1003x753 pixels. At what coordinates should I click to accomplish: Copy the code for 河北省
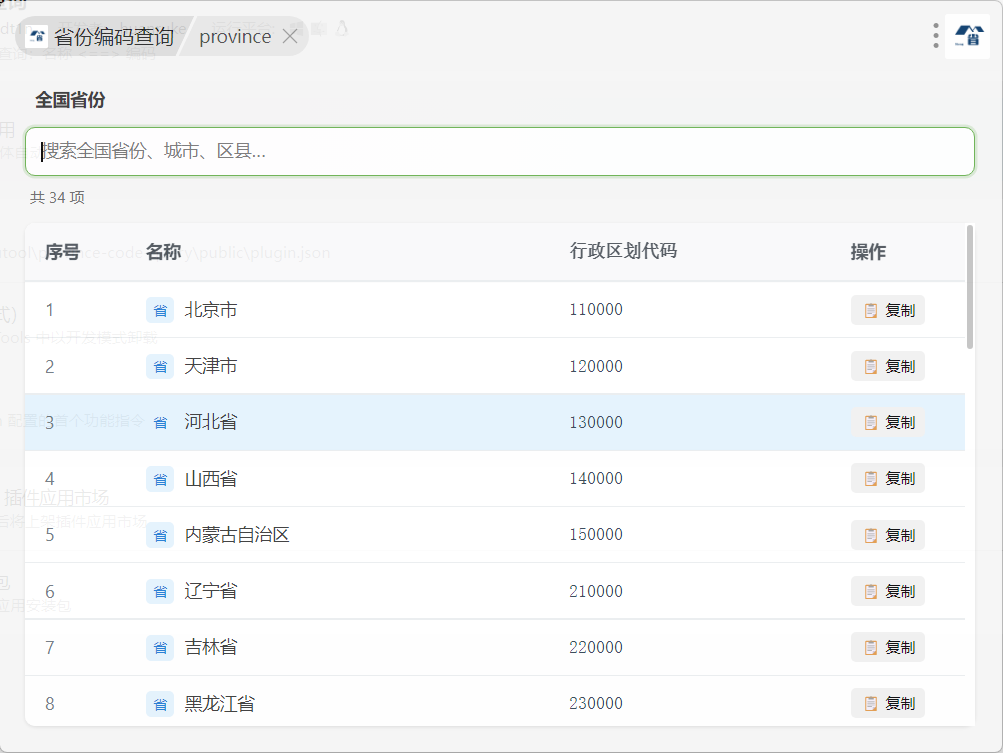[887, 423]
